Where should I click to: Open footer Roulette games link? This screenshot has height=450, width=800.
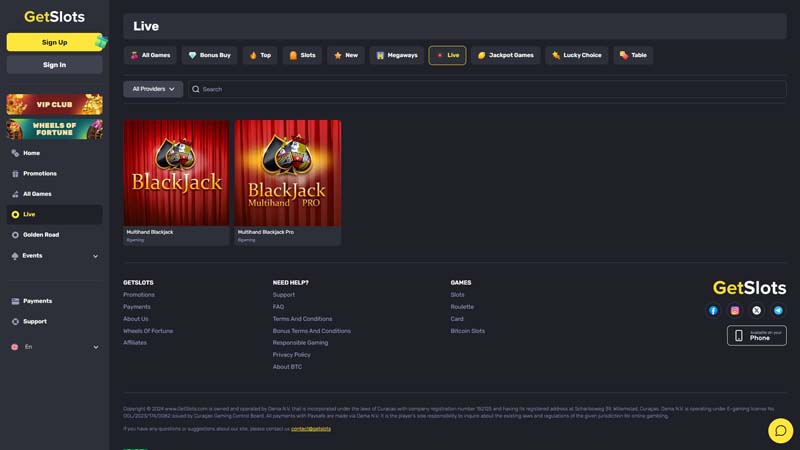[462, 307]
